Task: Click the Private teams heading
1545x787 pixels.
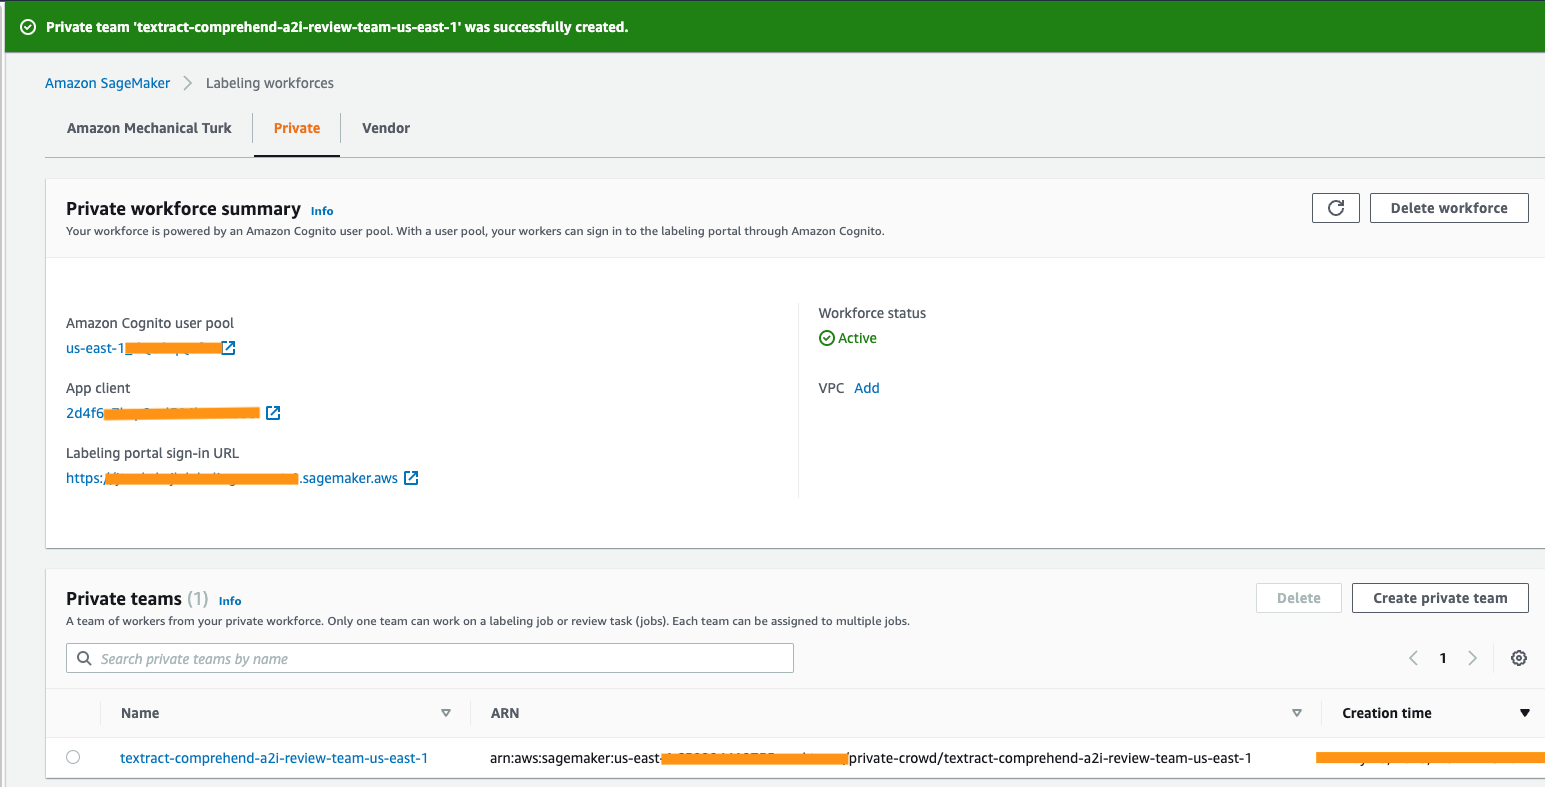Action: pos(124,598)
